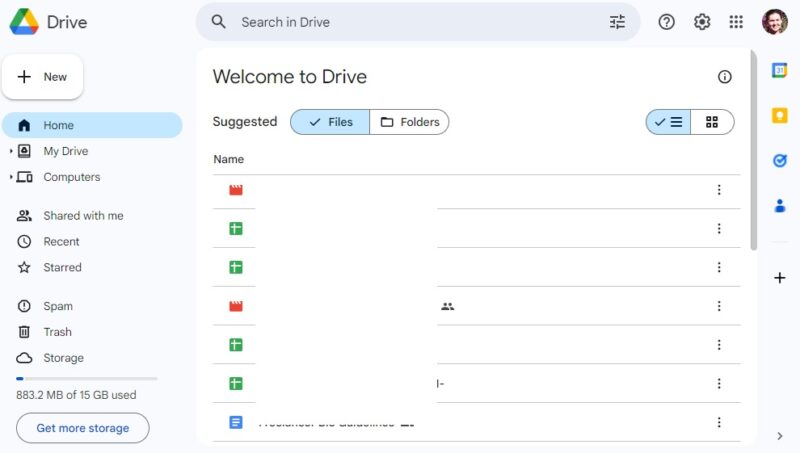Open more actions for the sixth file row
This screenshot has width=800, height=453.
point(719,384)
